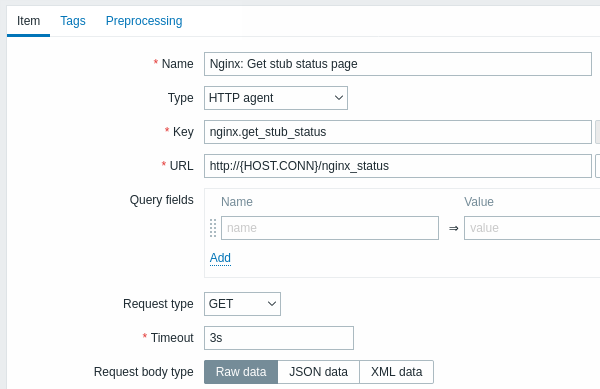Viewport: 600px width, 389px height.
Task: Switch to the Preprocessing tab
Action: pyautogui.click(x=144, y=21)
